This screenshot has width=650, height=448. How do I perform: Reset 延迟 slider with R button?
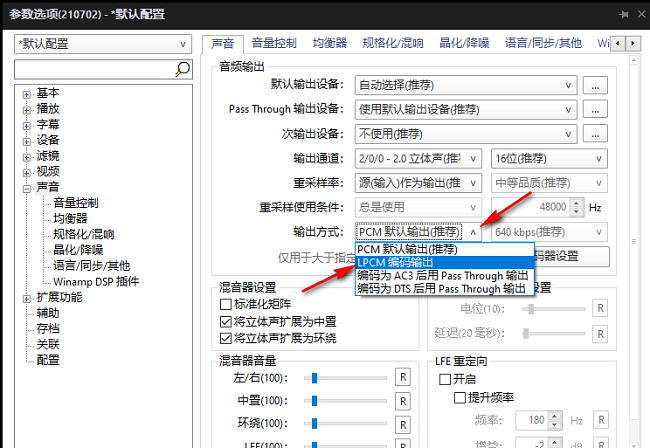click(x=600, y=334)
